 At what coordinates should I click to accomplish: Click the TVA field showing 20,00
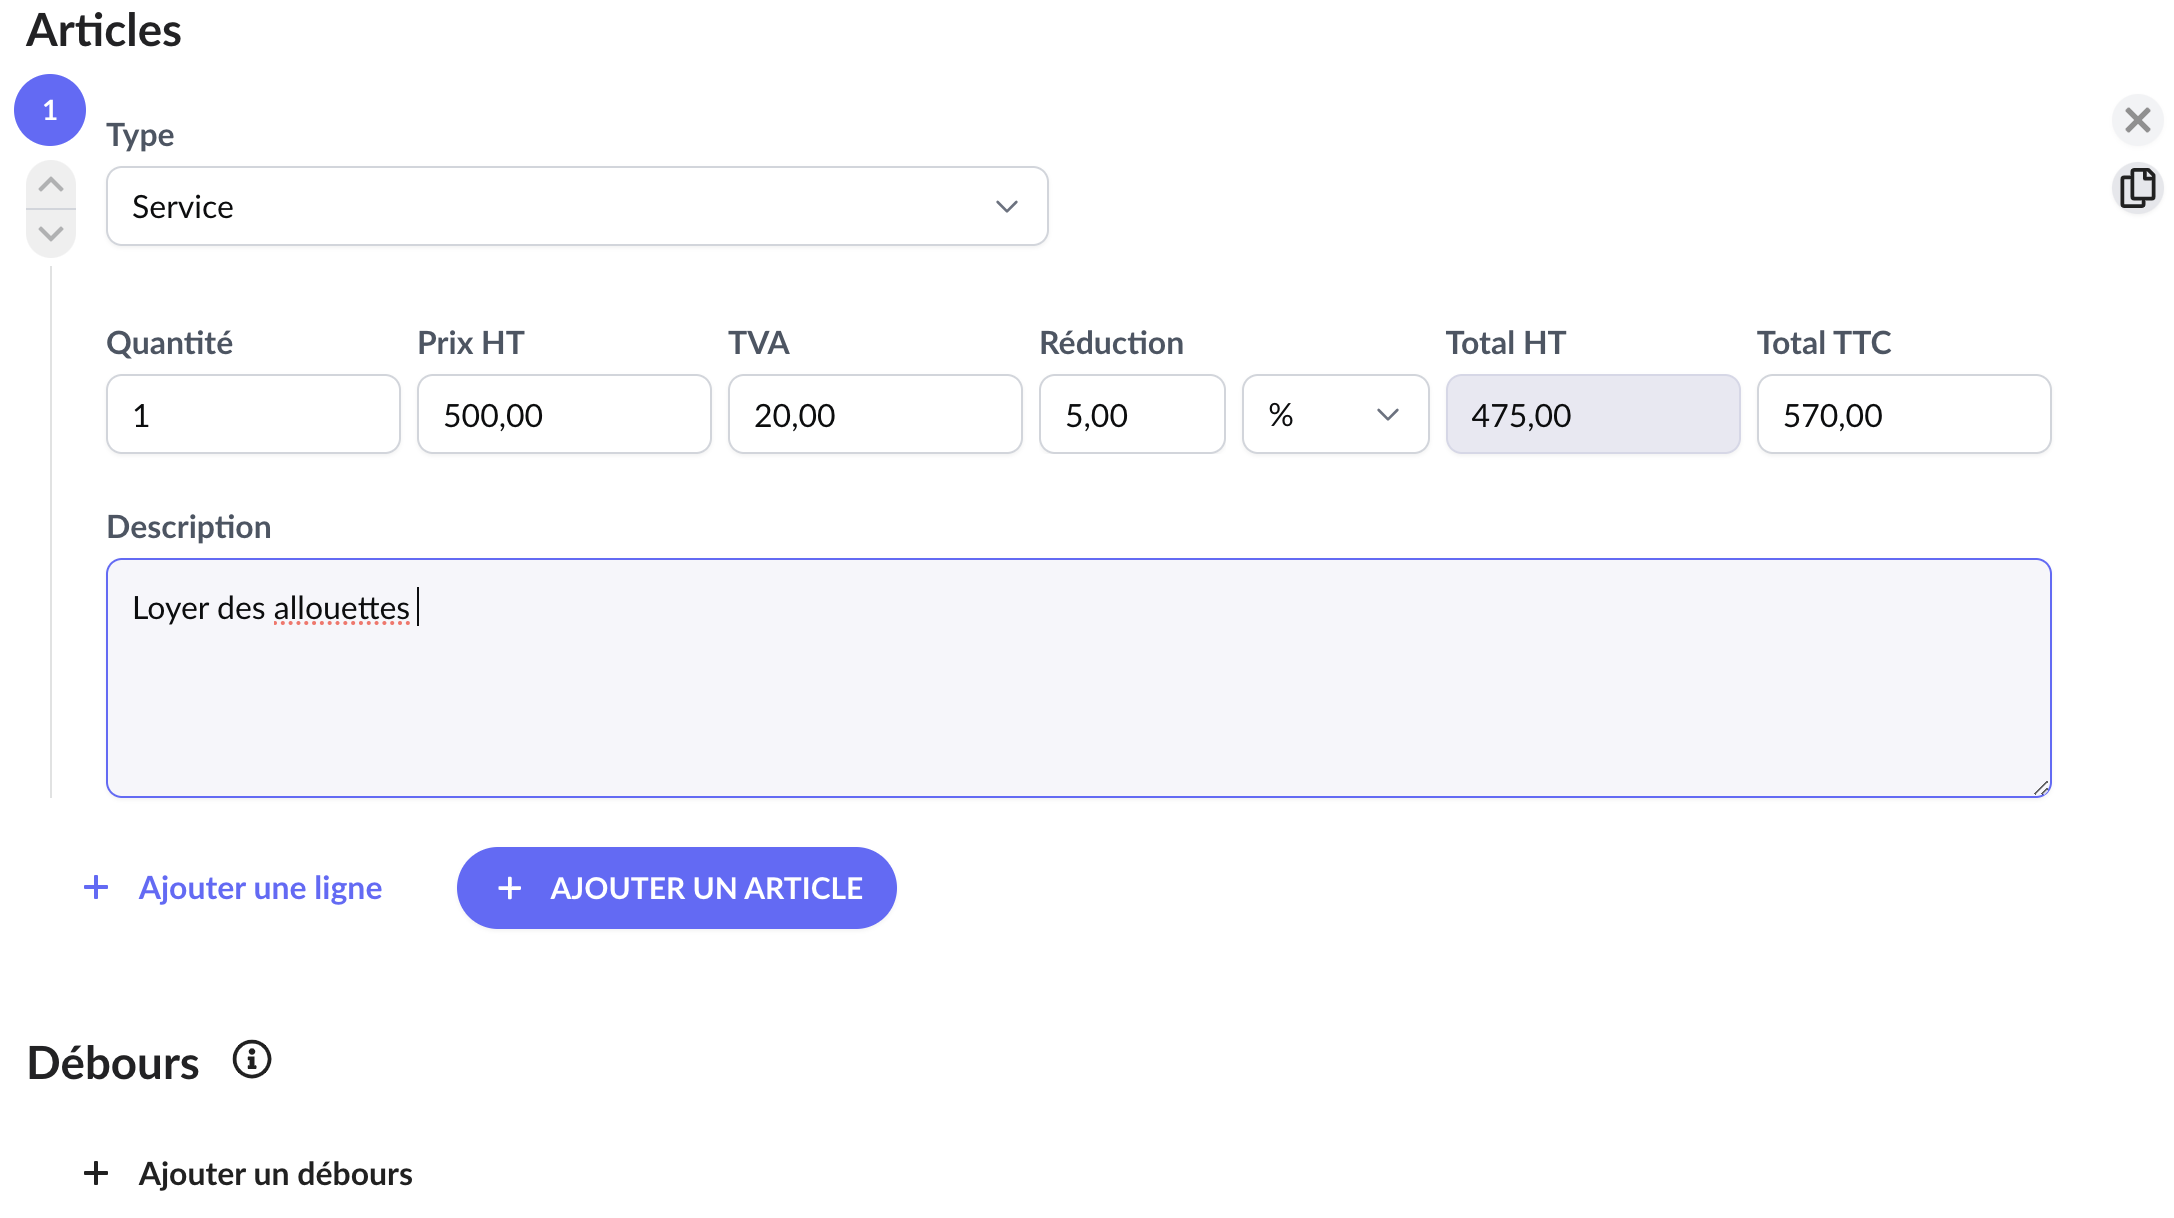875,414
